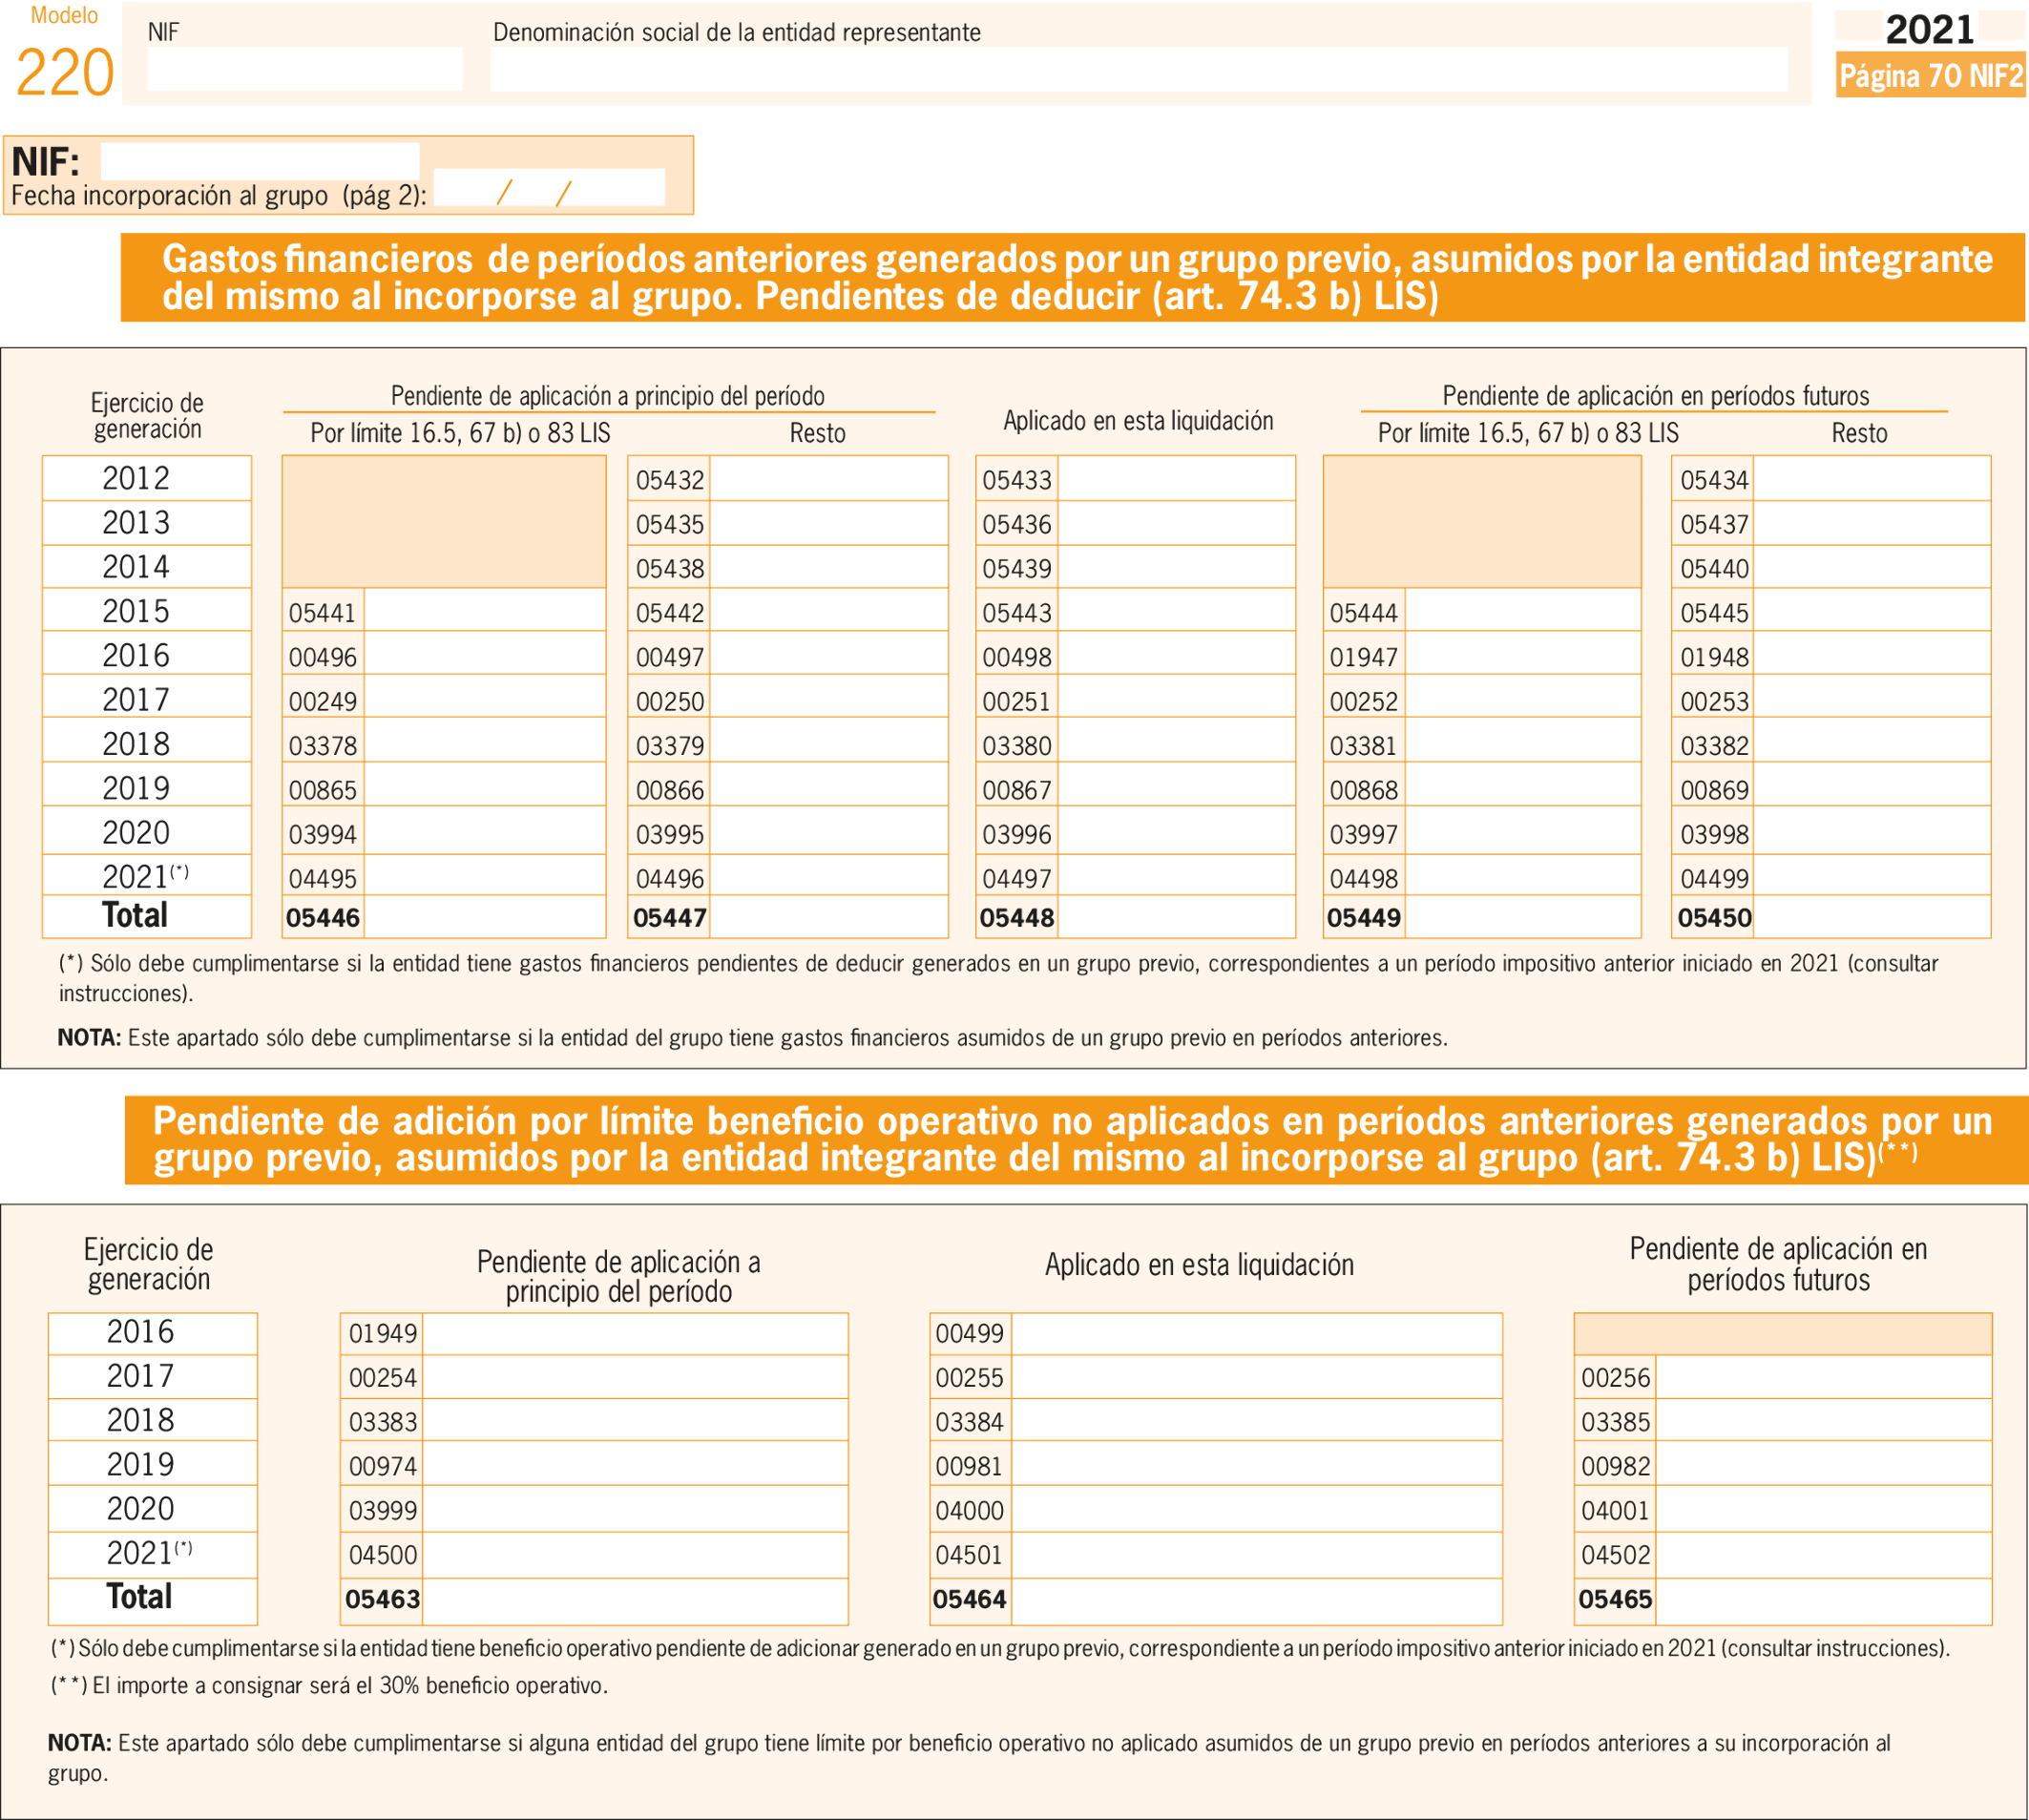The image size is (2029, 1820).
Task: Click the 2012 row label in first table
Action: [x=136, y=479]
